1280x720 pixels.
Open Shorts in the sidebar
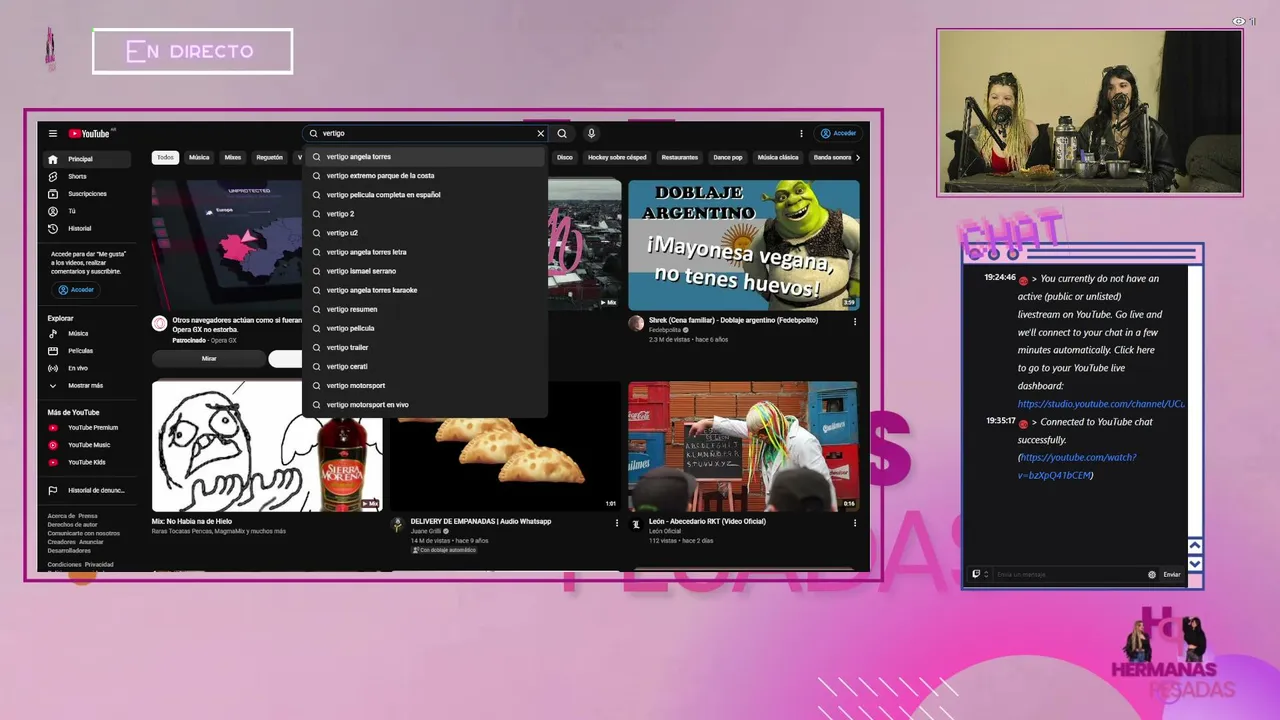88,176
